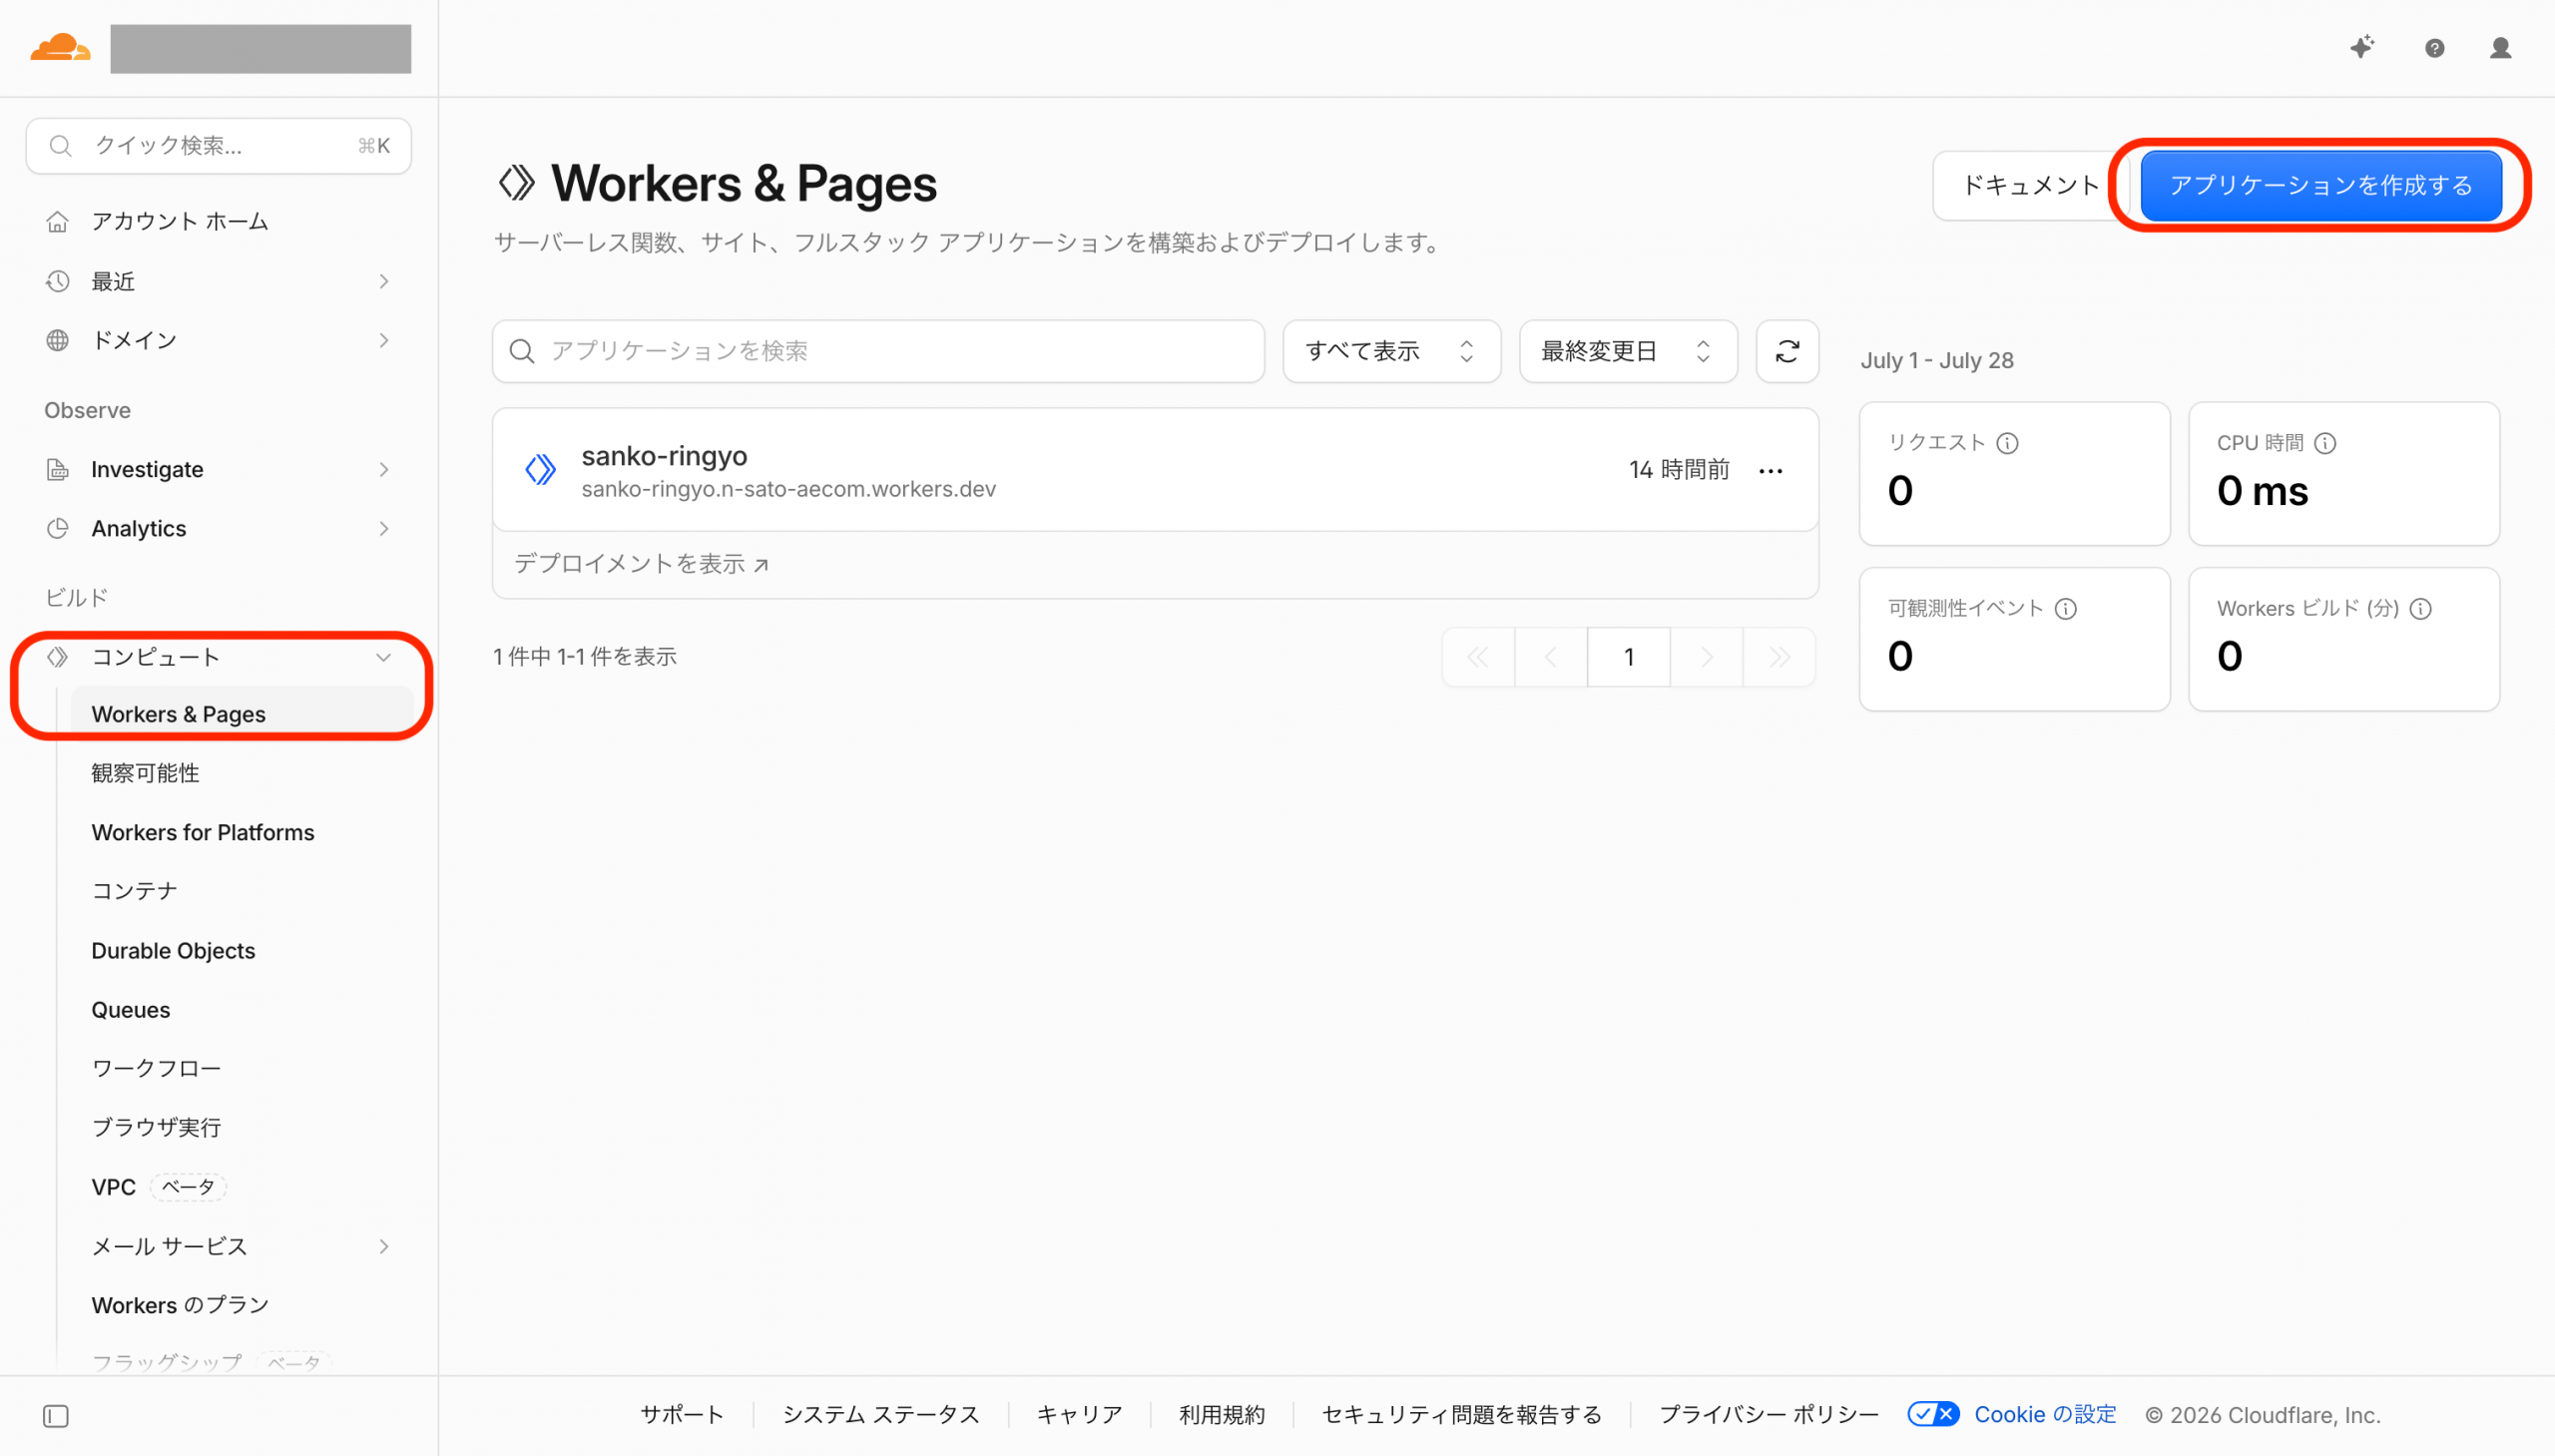2555x1456 pixels.
Task: Collapse the sidebar using the panel icon
Action: click(x=56, y=1416)
